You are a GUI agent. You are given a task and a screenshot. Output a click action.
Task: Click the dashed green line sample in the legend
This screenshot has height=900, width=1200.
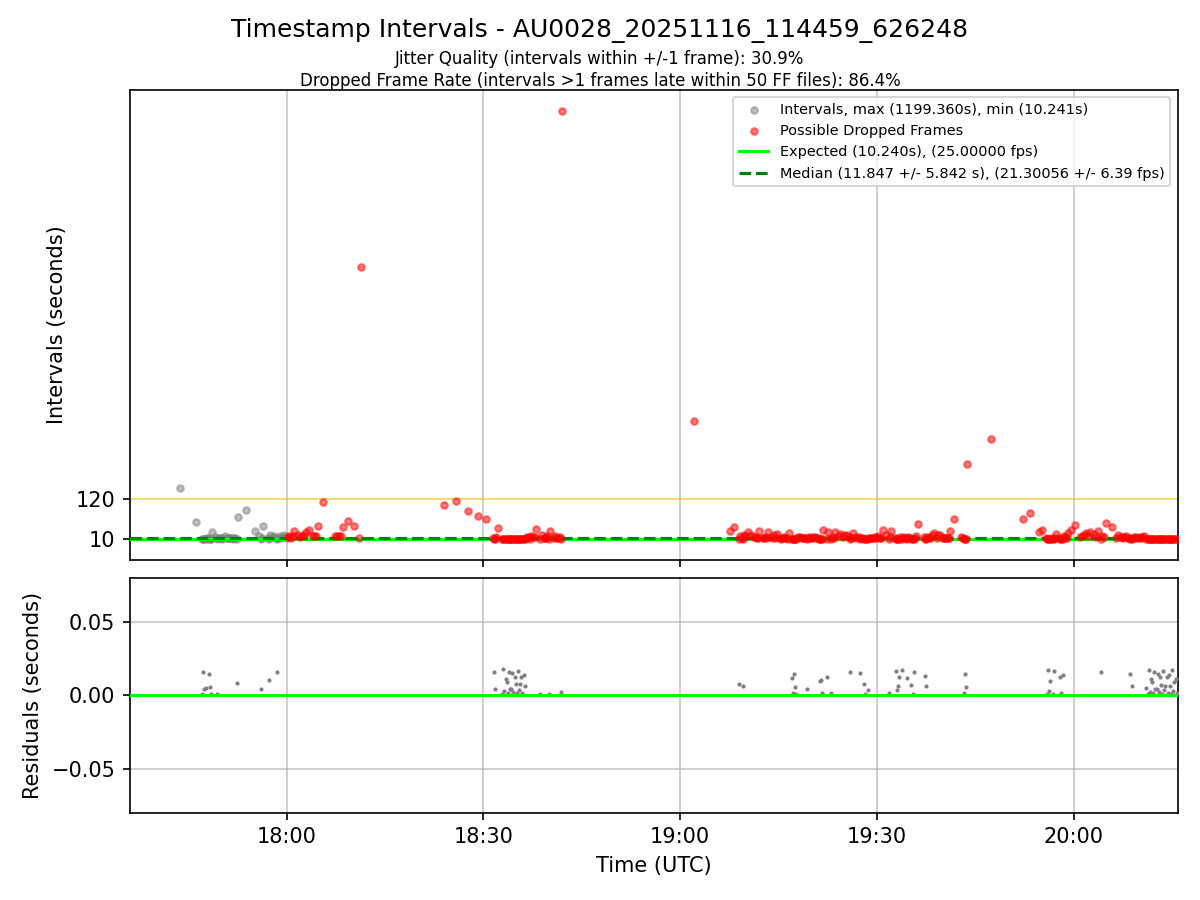pos(754,173)
